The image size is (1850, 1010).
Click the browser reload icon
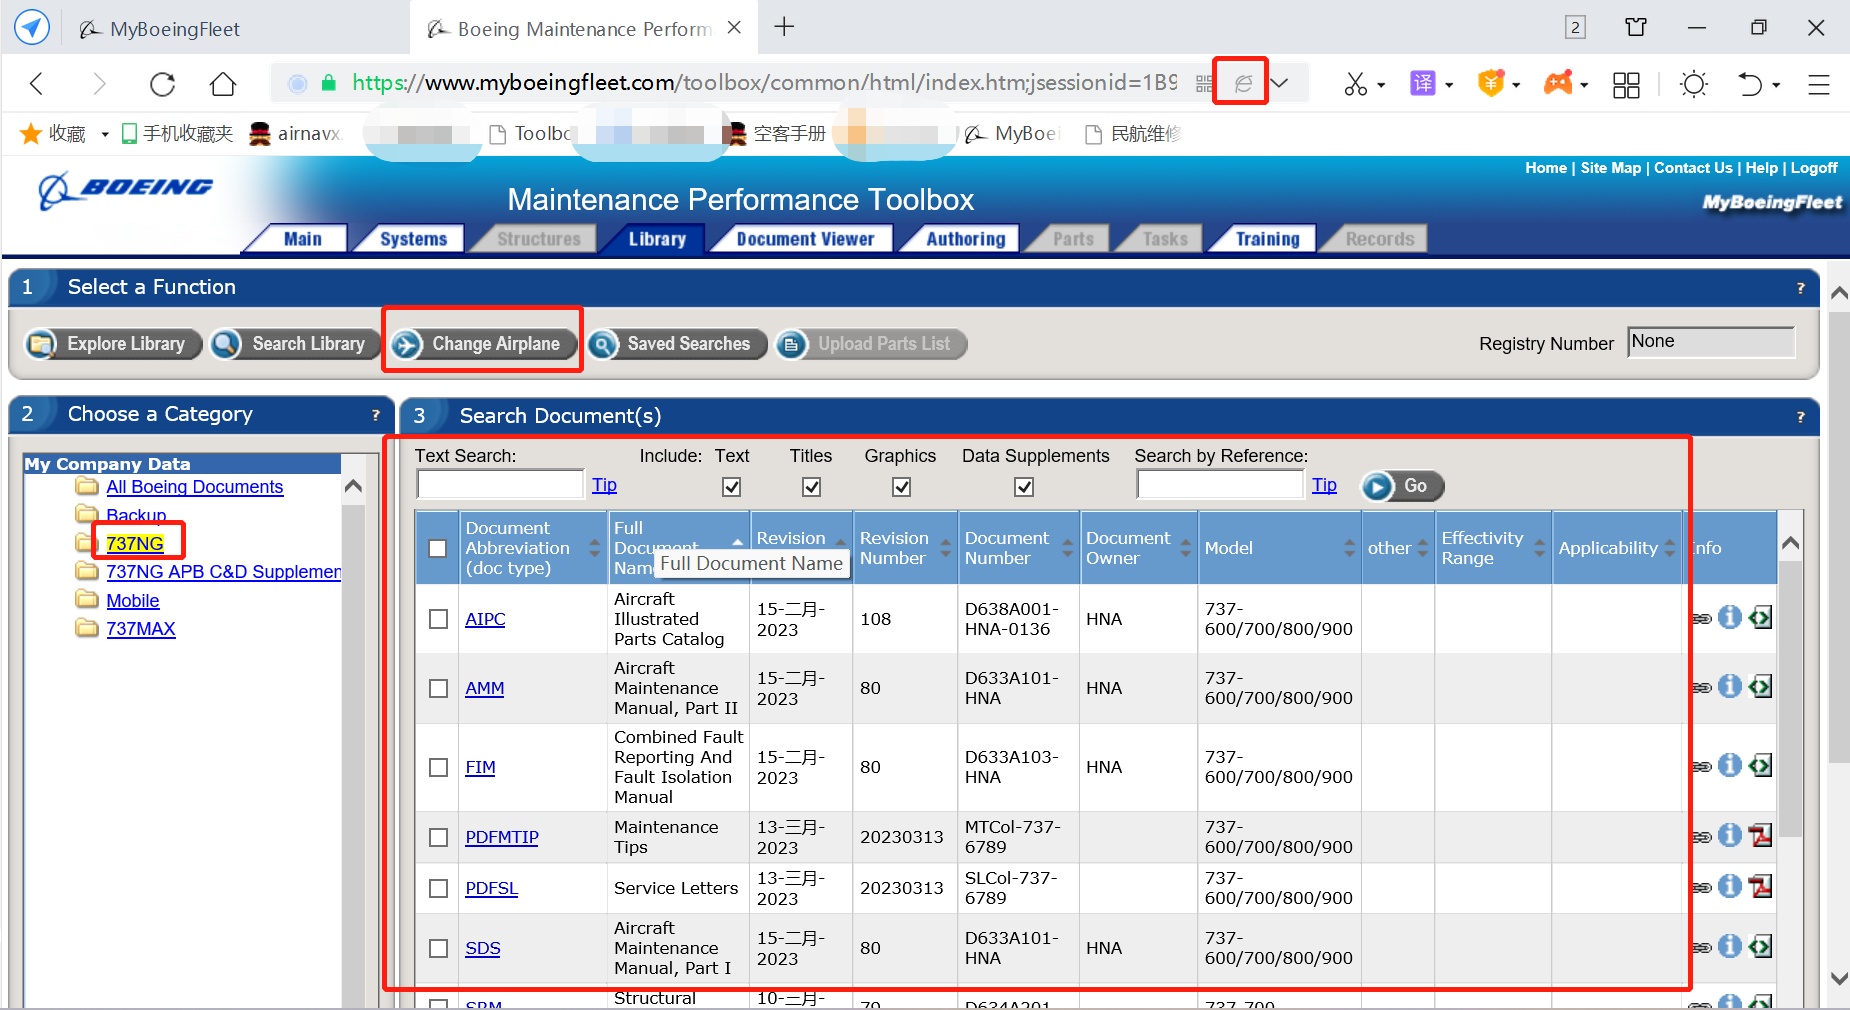162,84
